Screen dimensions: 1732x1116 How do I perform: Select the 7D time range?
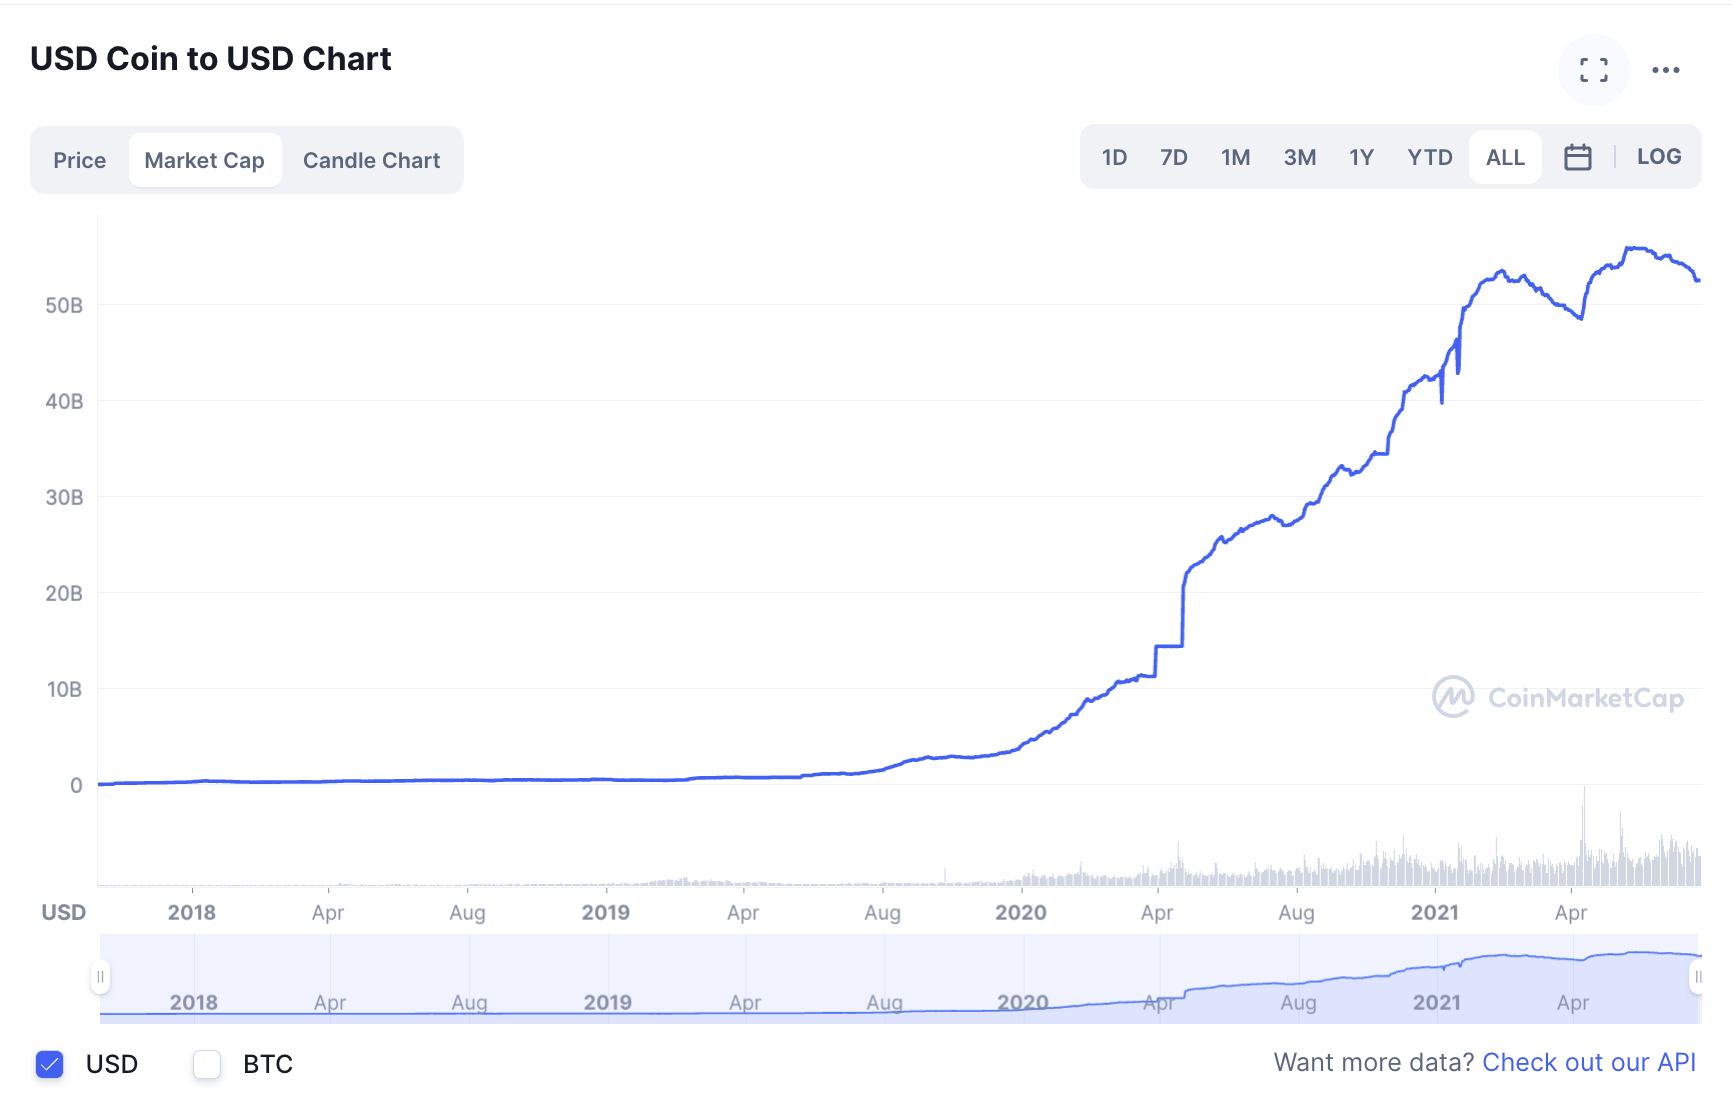[x=1173, y=156]
